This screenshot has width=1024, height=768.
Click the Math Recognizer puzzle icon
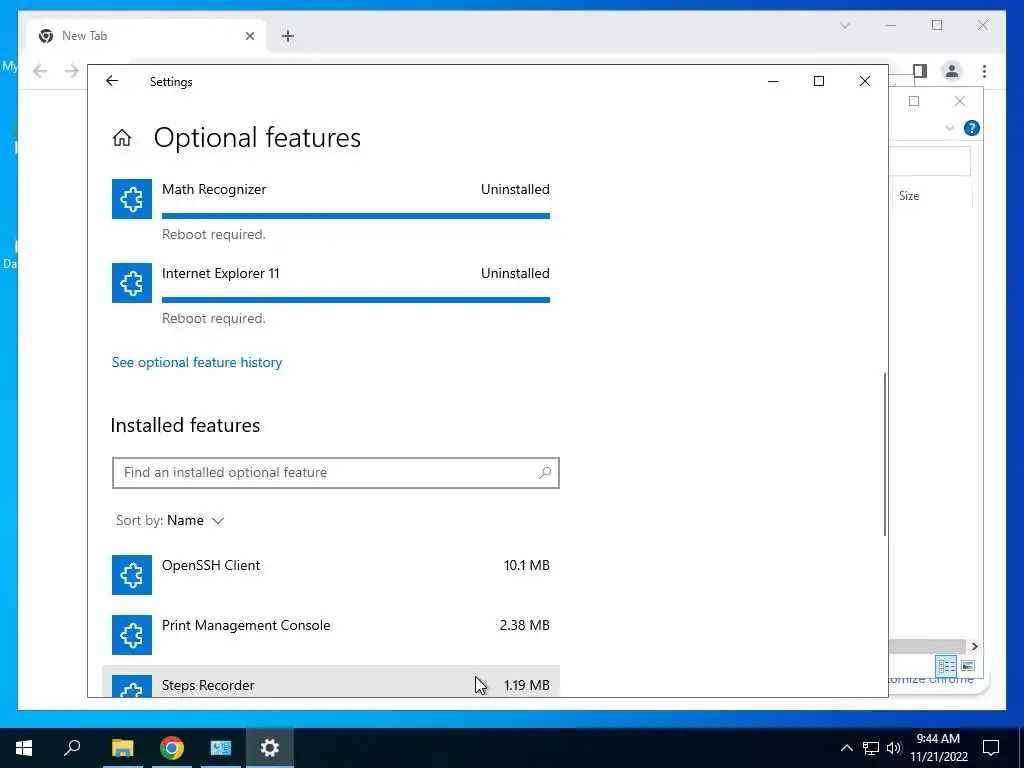(x=132, y=199)
